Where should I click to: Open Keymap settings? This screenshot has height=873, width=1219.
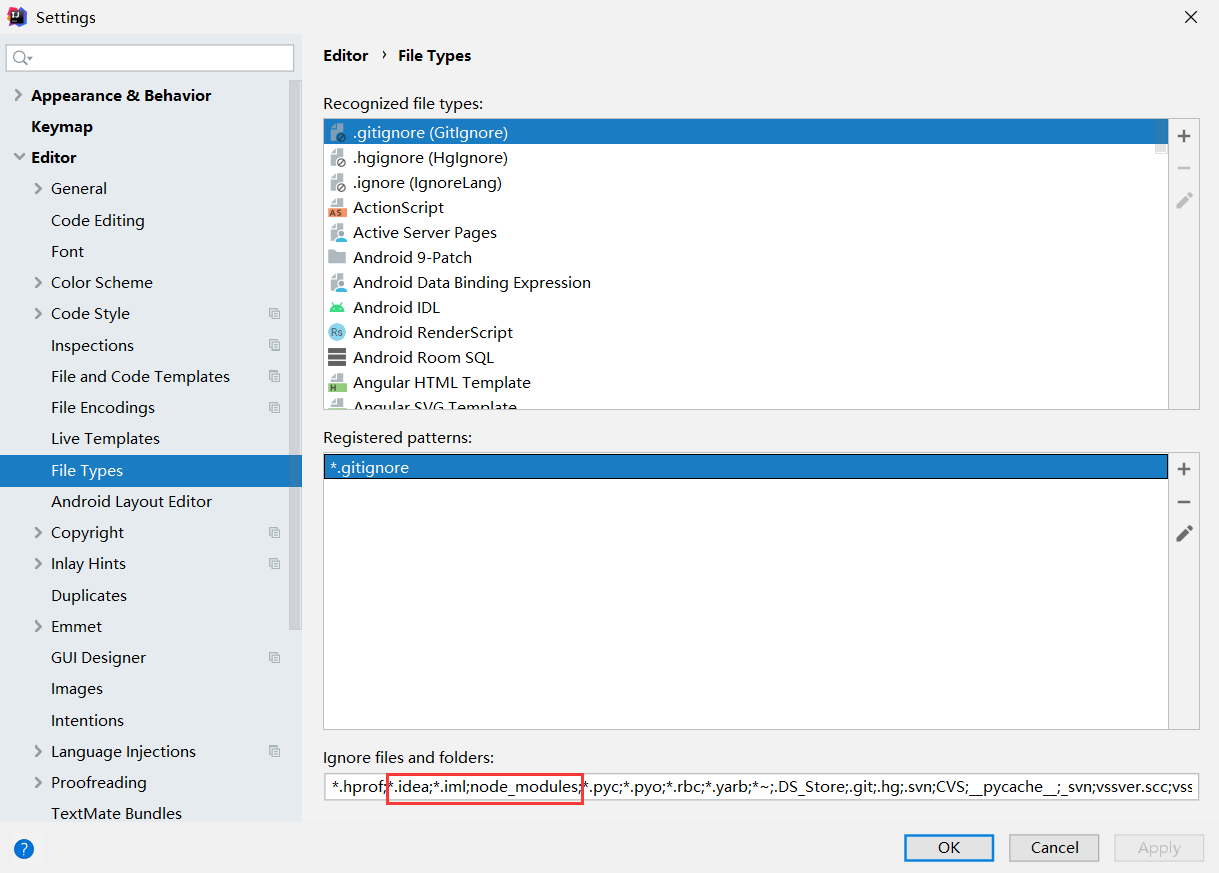[62, 126]
